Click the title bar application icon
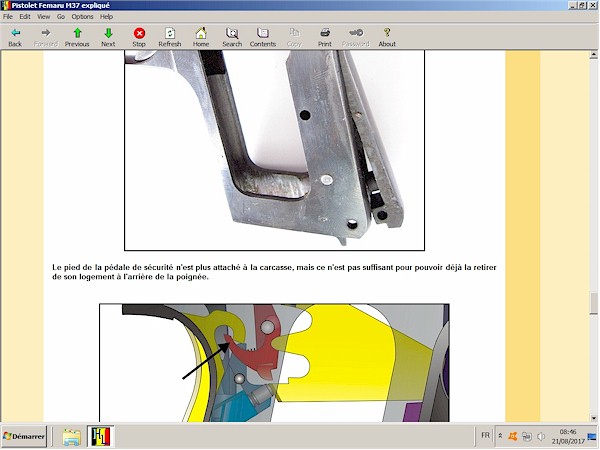 coord(5,5)
